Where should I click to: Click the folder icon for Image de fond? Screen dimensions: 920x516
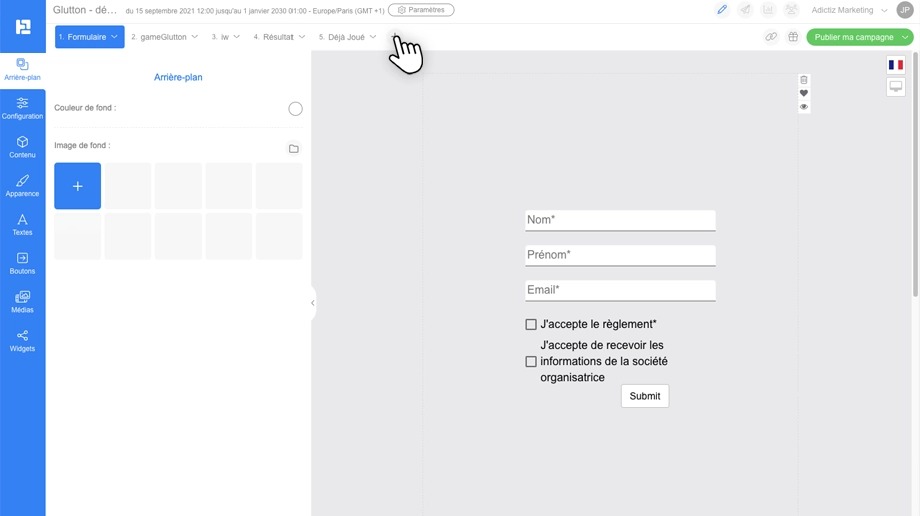(294, 149)
